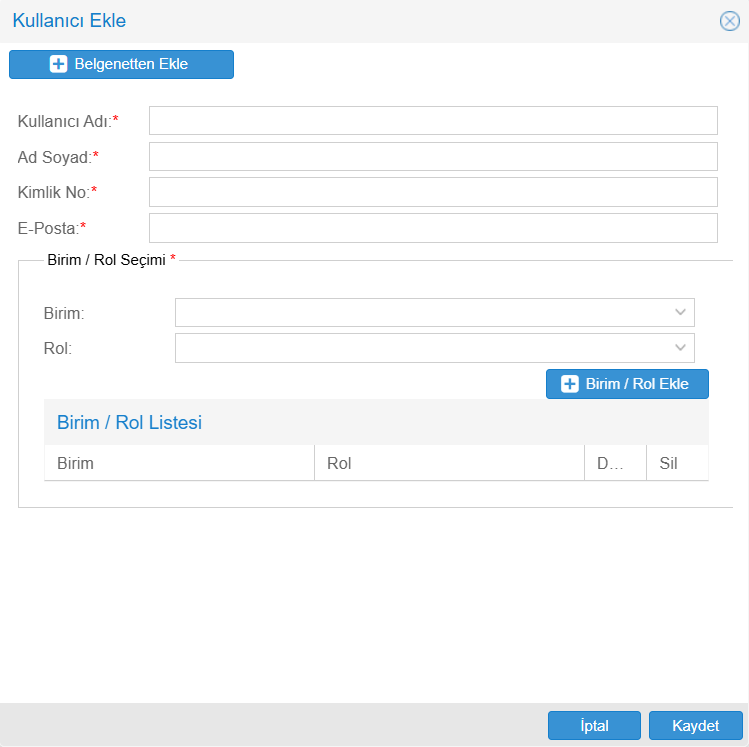Click the E-Posta text field
This screenshot has width=749, height=747.
point(432,228)
